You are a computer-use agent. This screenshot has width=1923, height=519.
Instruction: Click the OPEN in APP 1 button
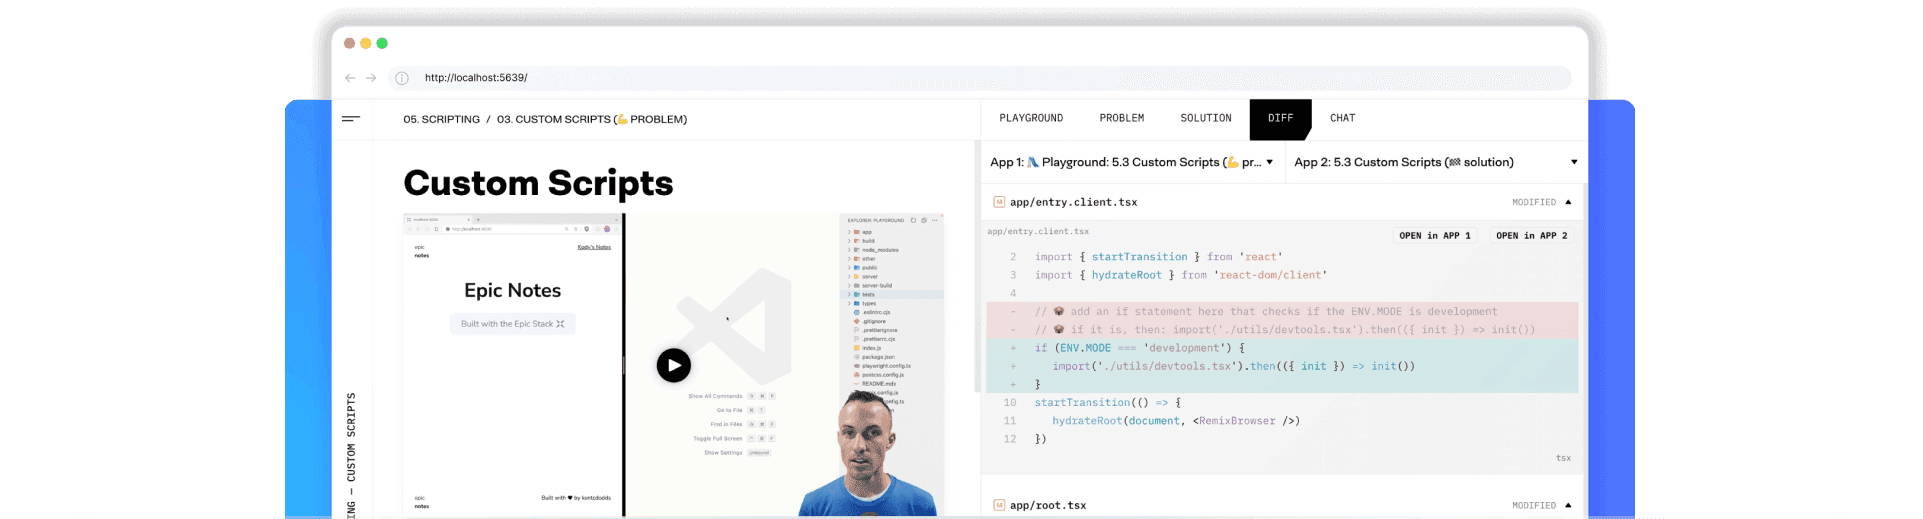tap(1434, 236)
